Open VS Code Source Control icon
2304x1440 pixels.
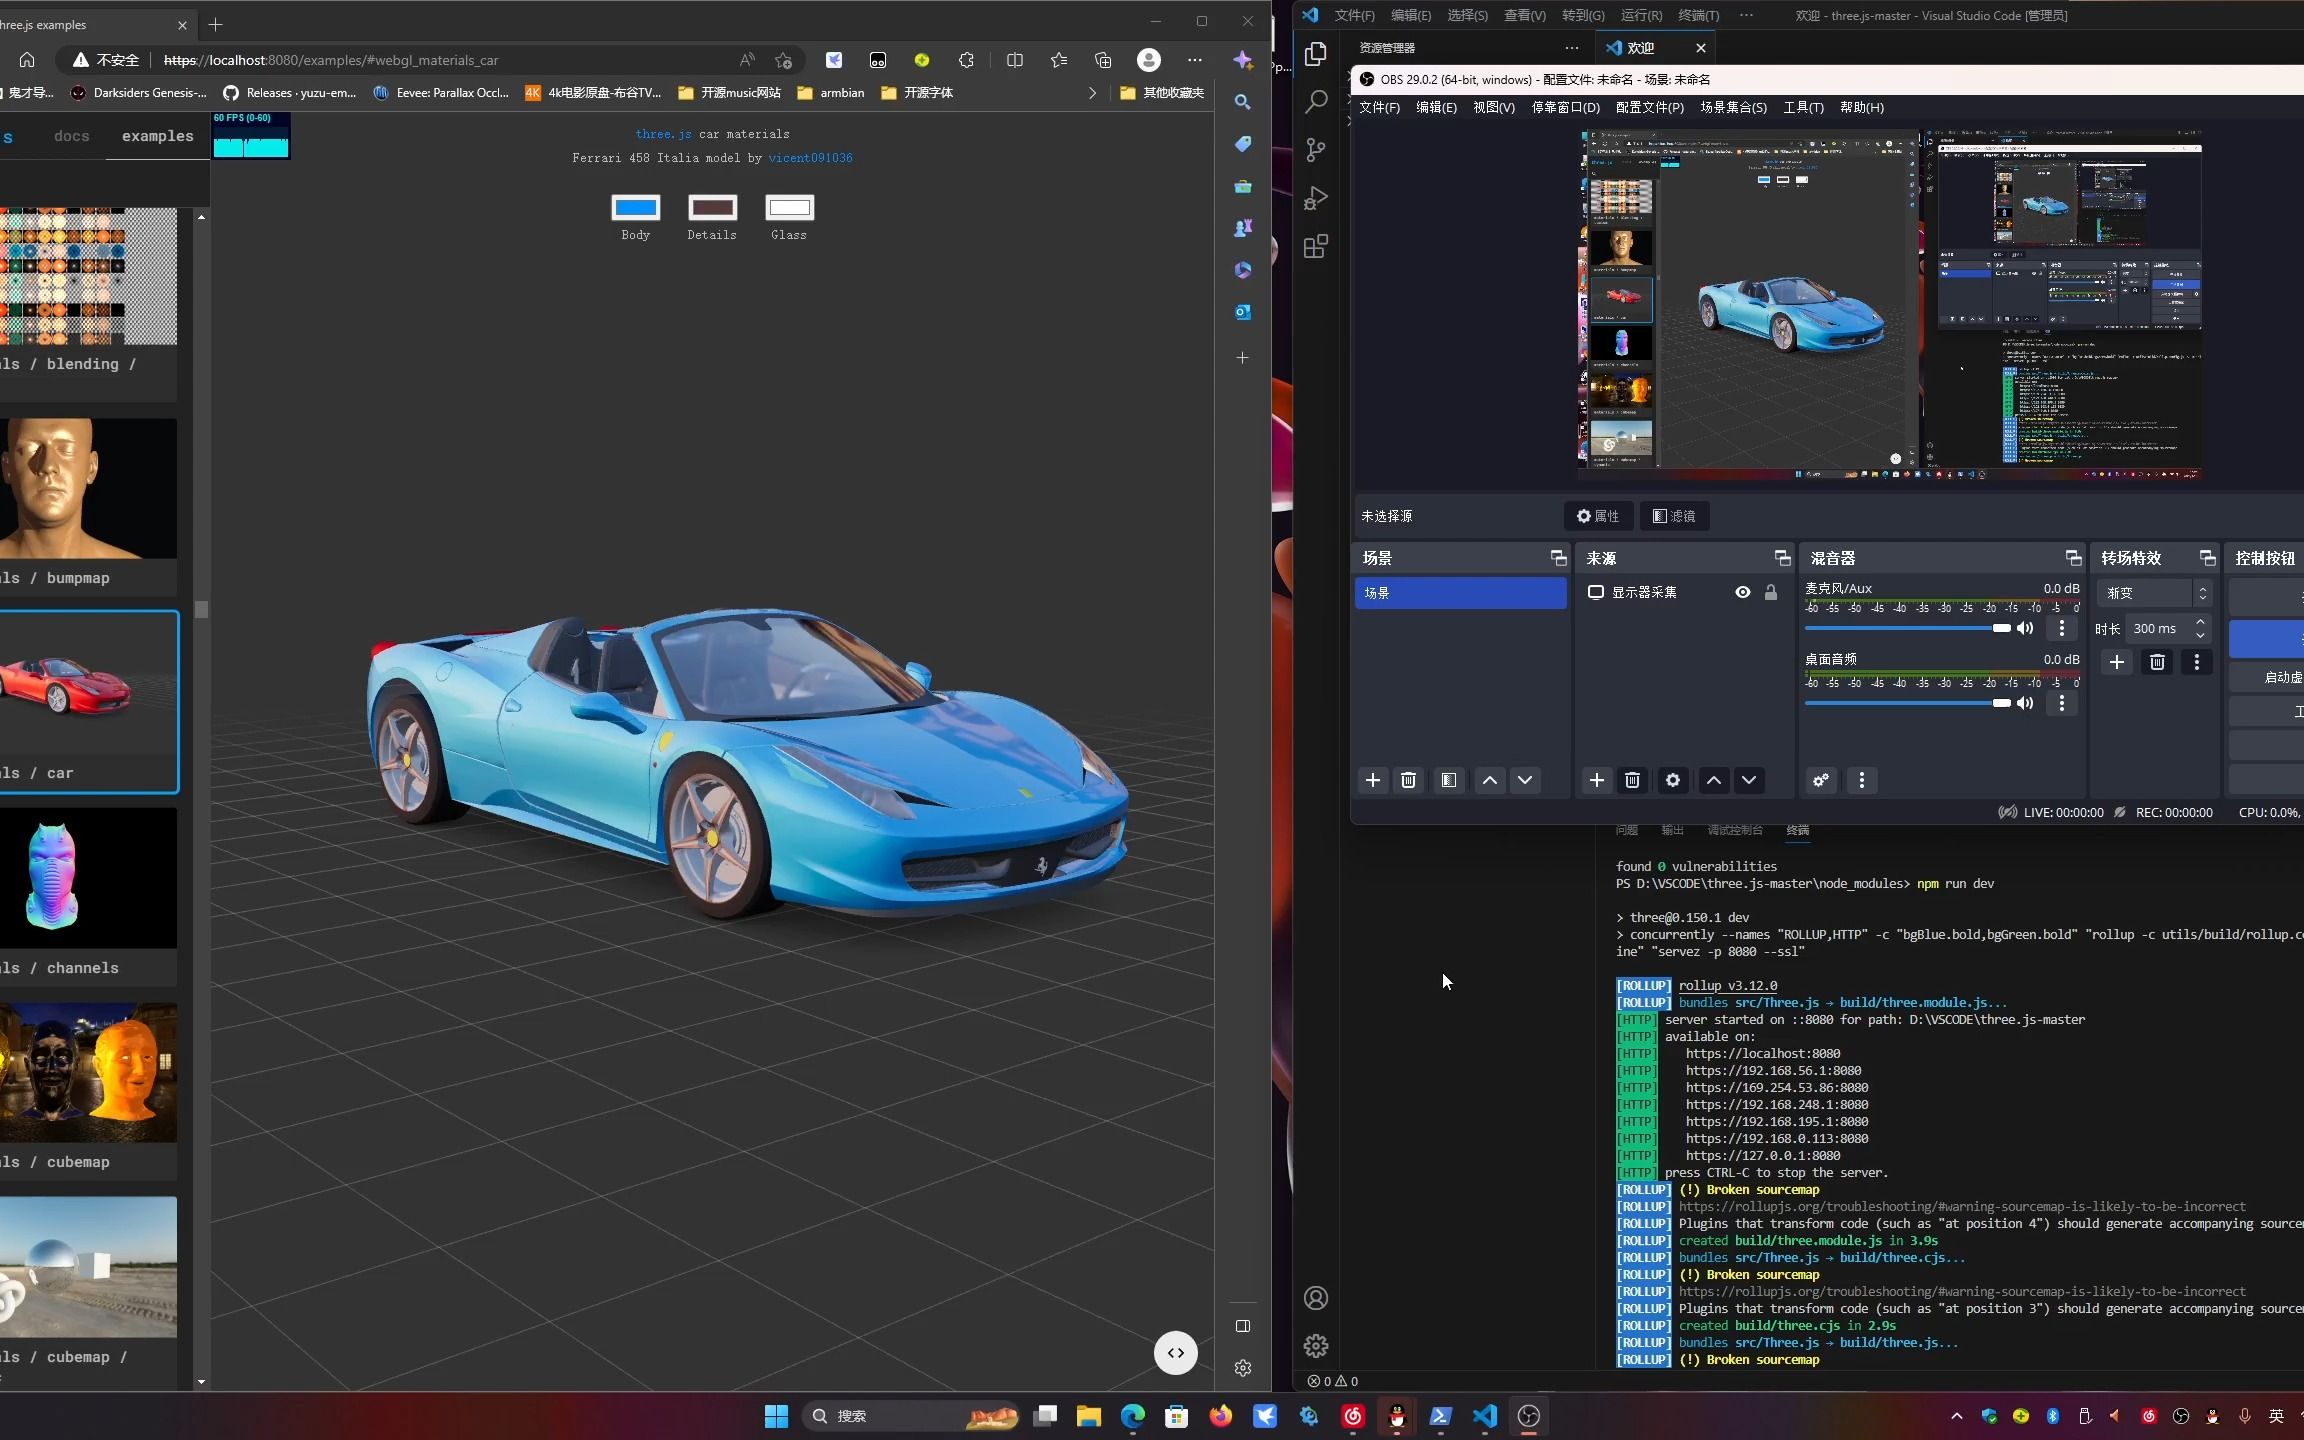click(x=1316, y=150)
